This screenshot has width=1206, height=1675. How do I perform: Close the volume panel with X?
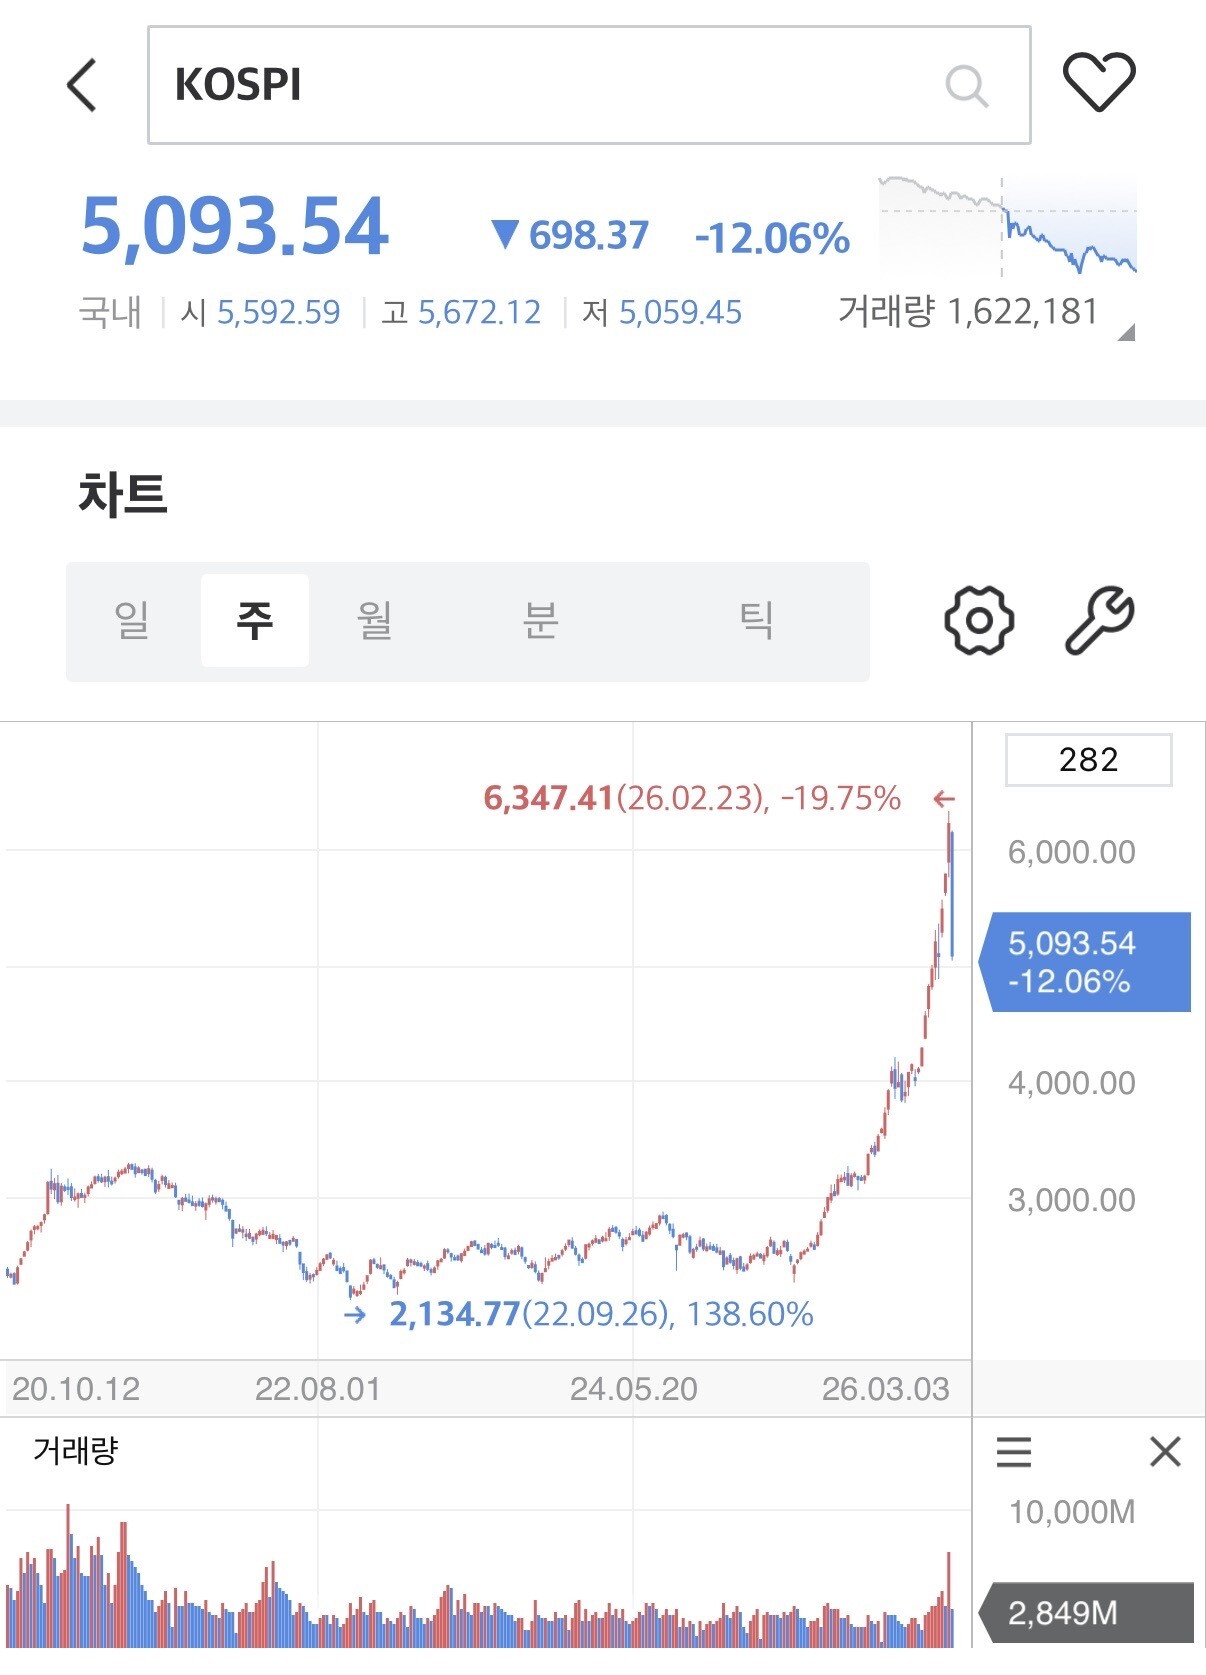(x=1165, y=1451)
